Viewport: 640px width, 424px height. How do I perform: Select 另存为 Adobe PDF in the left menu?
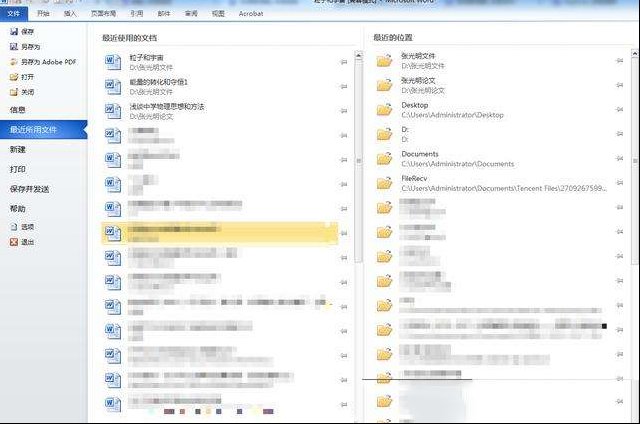[43, 62]
